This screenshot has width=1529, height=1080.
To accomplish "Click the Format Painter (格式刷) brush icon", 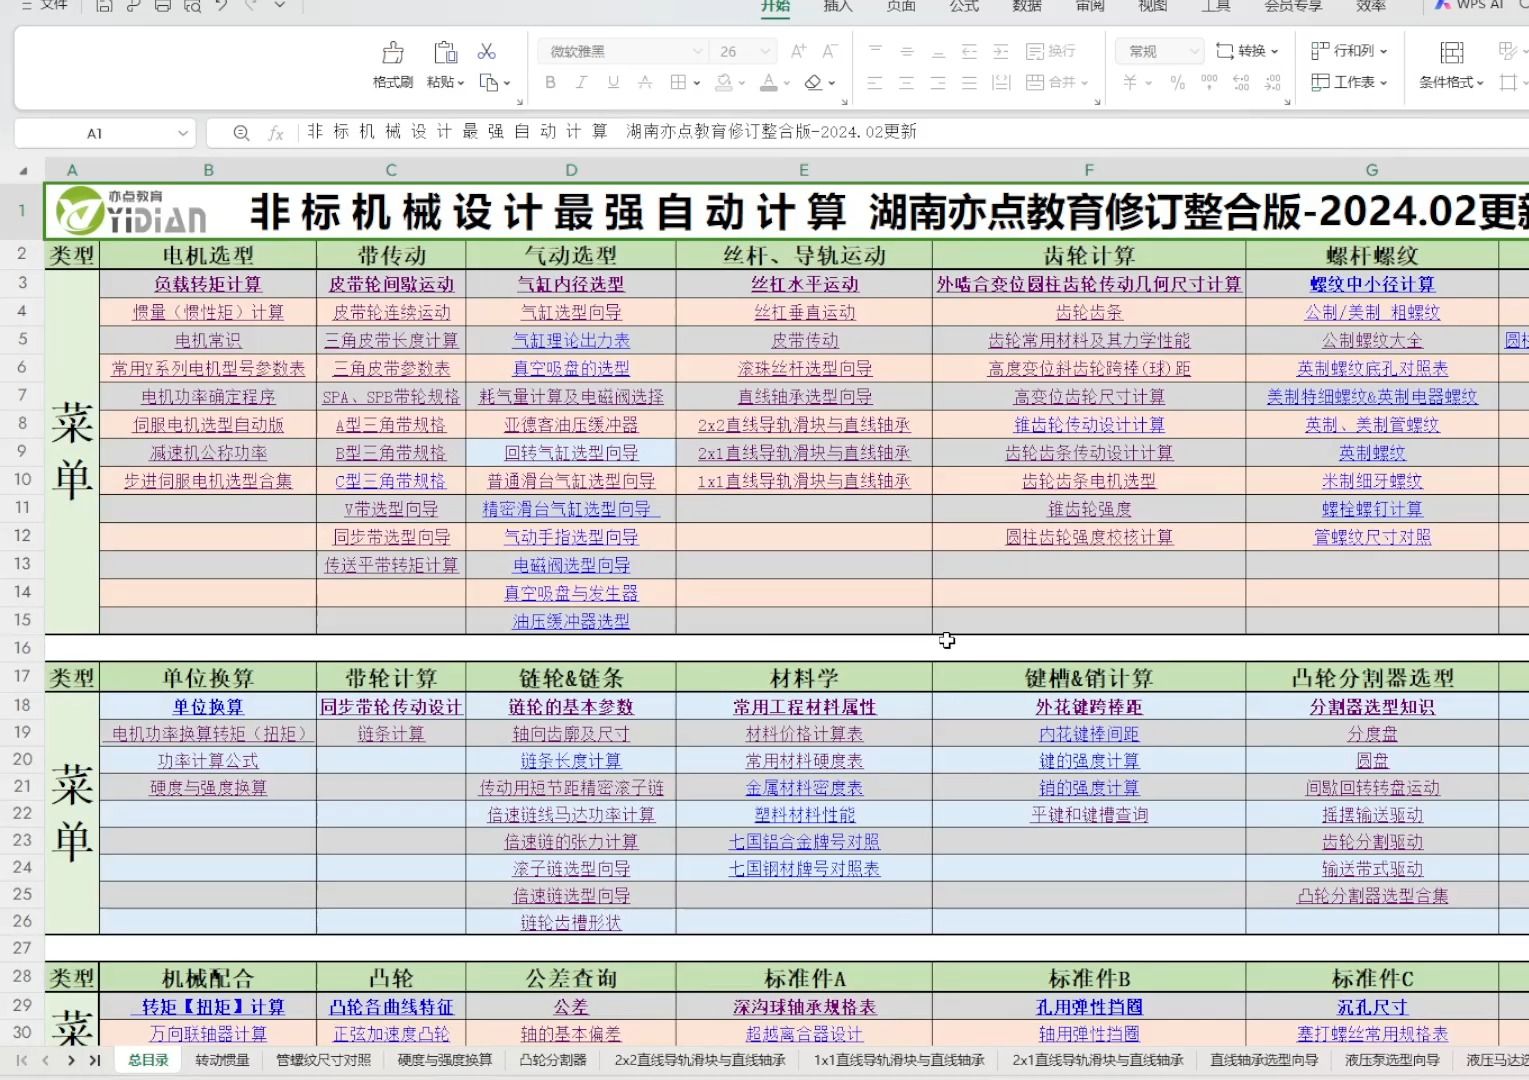I will (x=393, y=52).
